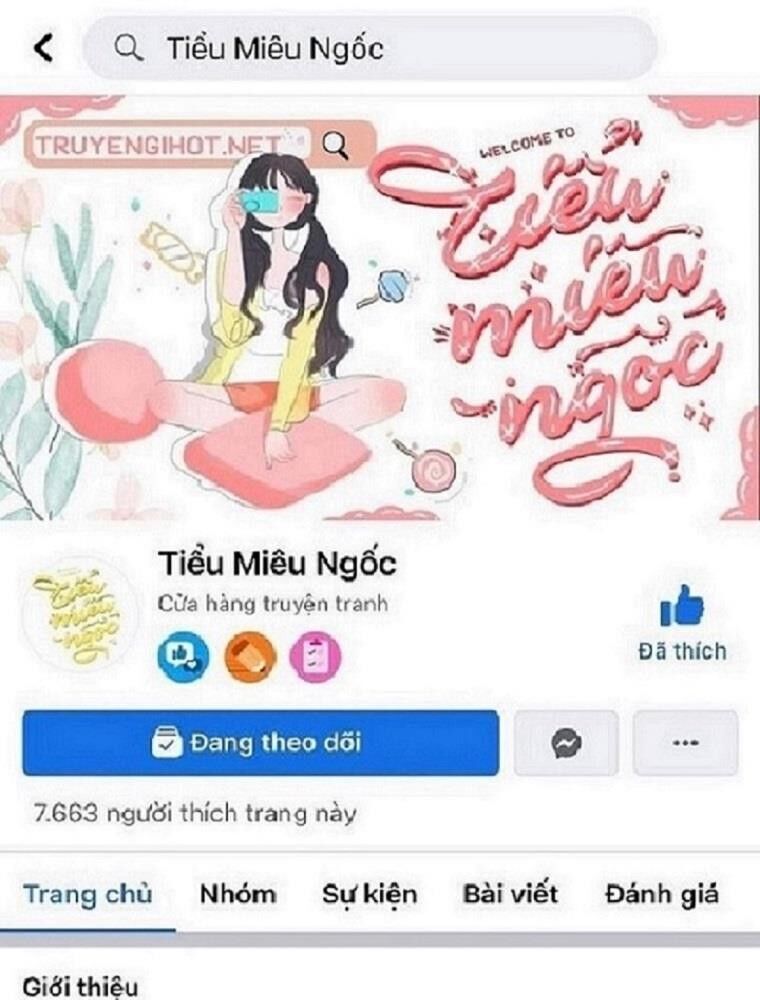Viewport: 760px width, 1000px height.
Task: Open the Messenger chat icon button
Action: (566, 743)
